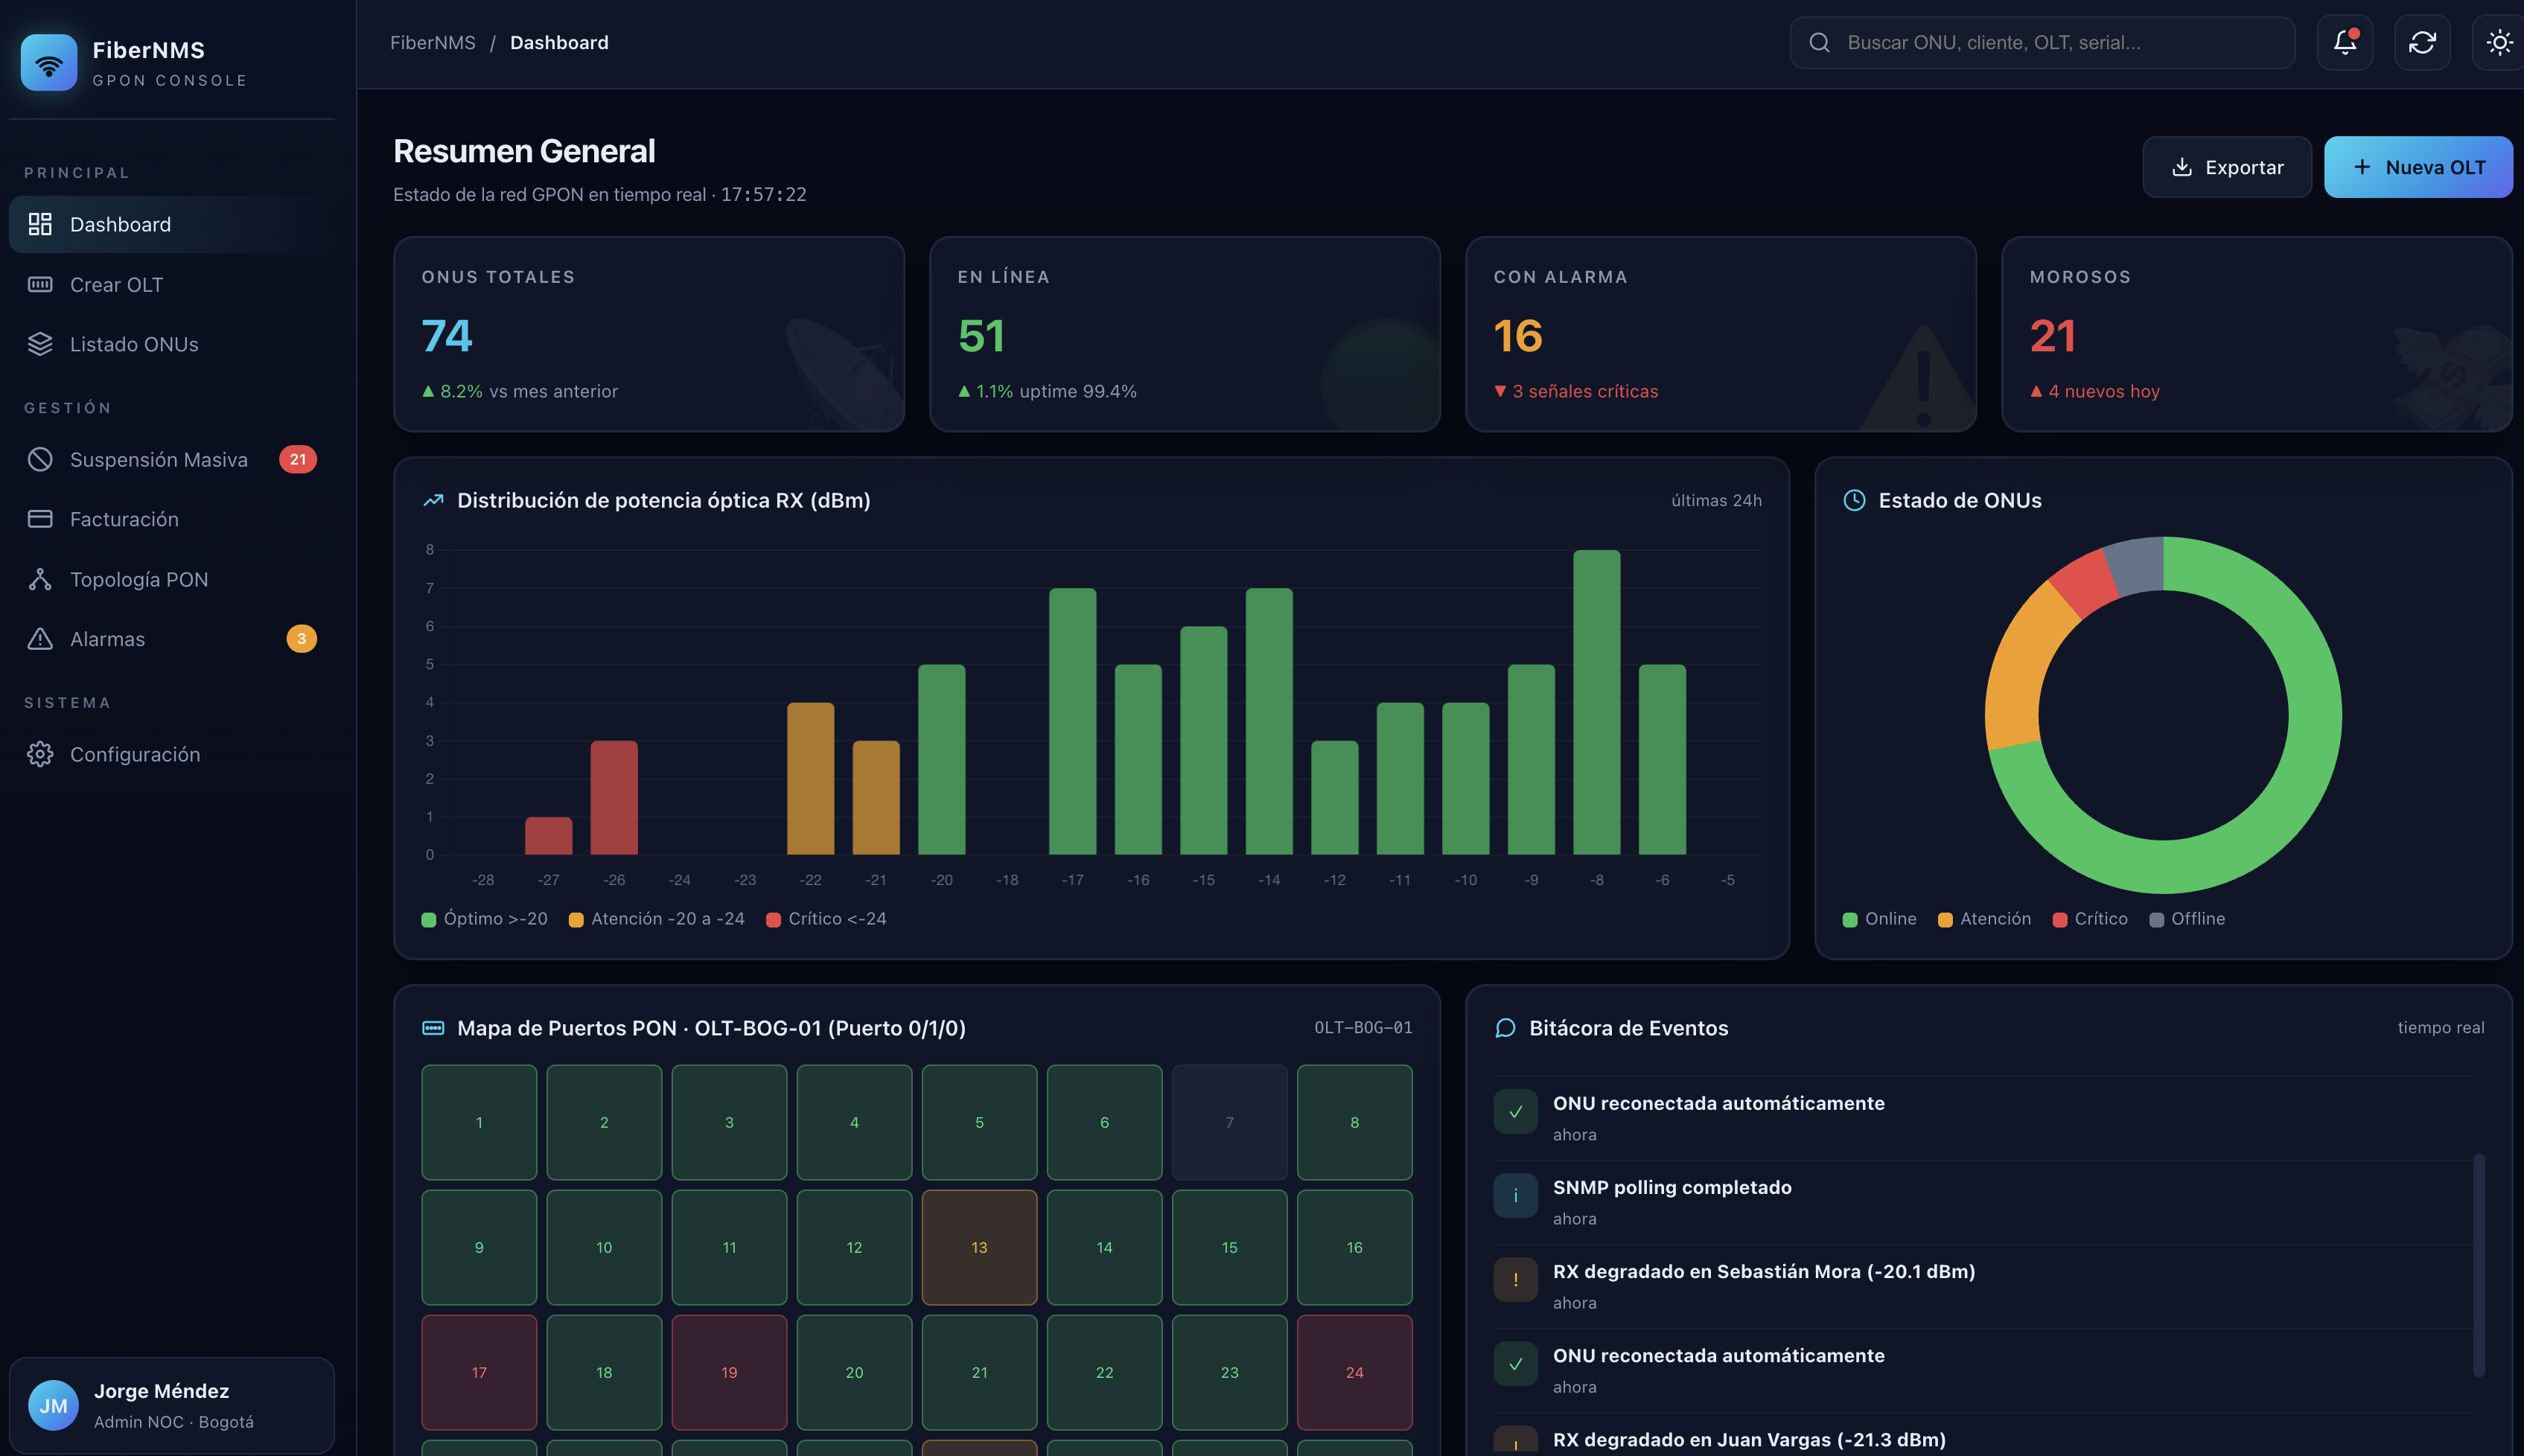Image resolution: width=2524 pixels, height=1456 pixels.
Task: Click the warning icon of Sebastián Mora event
Action: [1516, 1280]
